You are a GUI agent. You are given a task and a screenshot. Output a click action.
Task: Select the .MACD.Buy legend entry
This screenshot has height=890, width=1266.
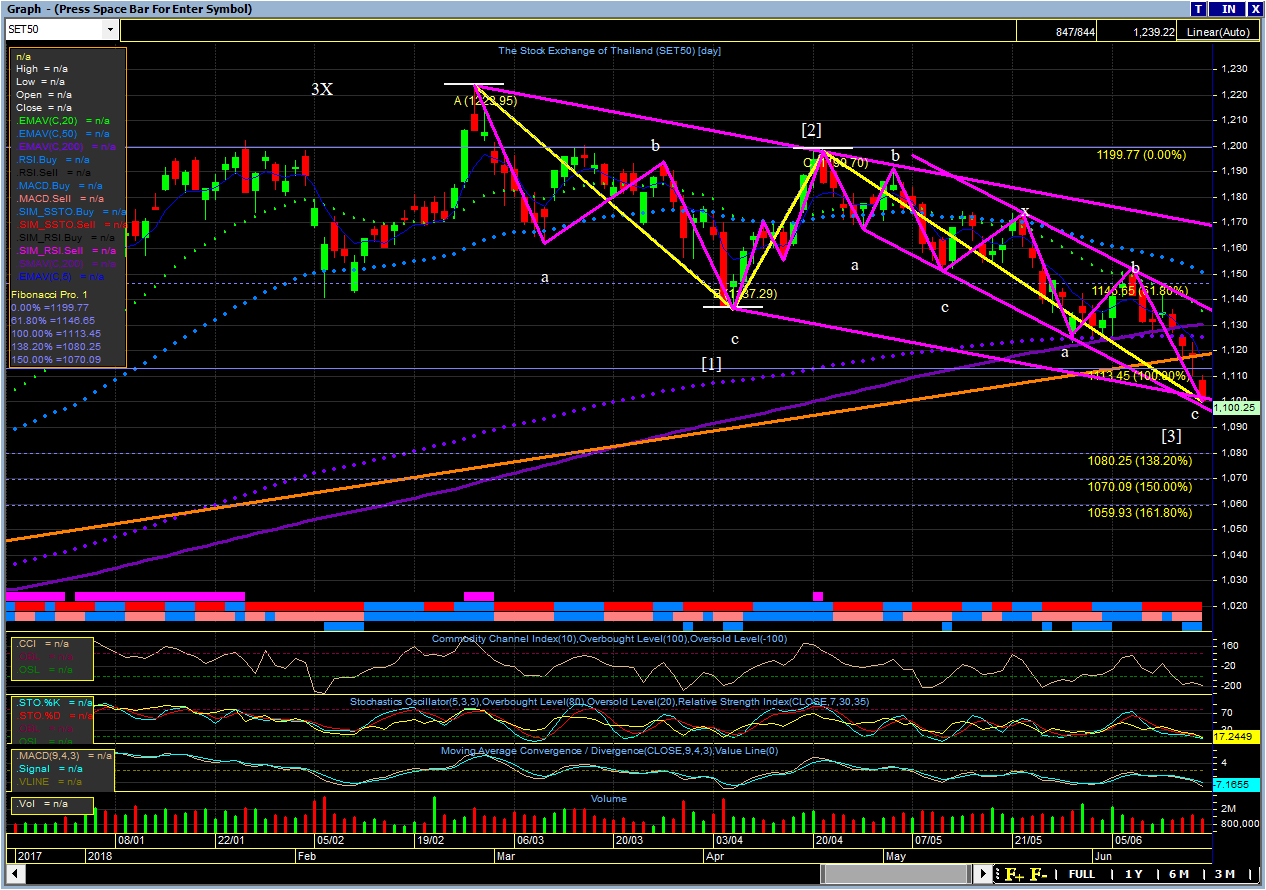[59, 185]
